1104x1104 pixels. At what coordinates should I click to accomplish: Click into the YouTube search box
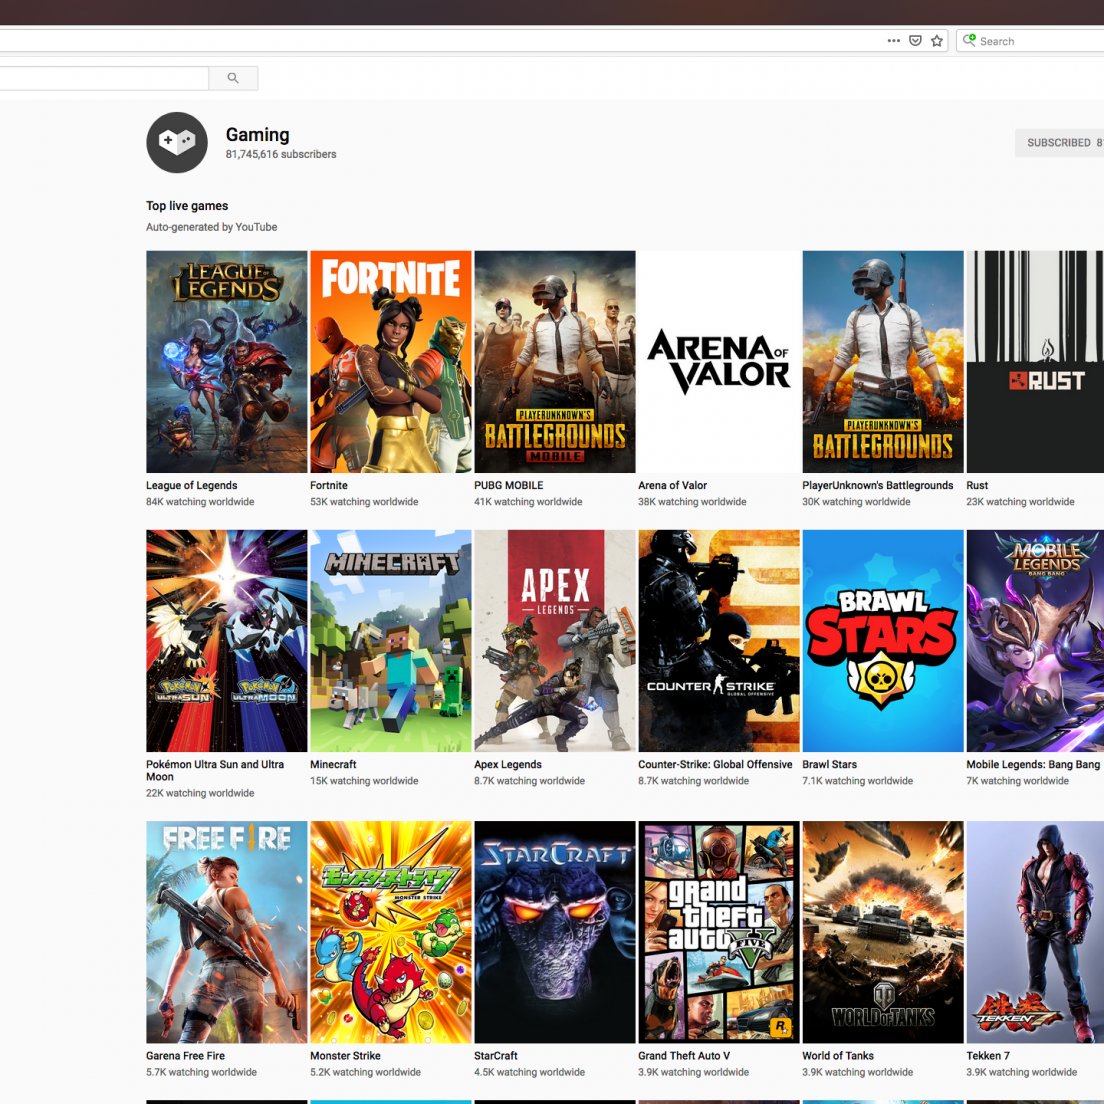pos(100,78)
